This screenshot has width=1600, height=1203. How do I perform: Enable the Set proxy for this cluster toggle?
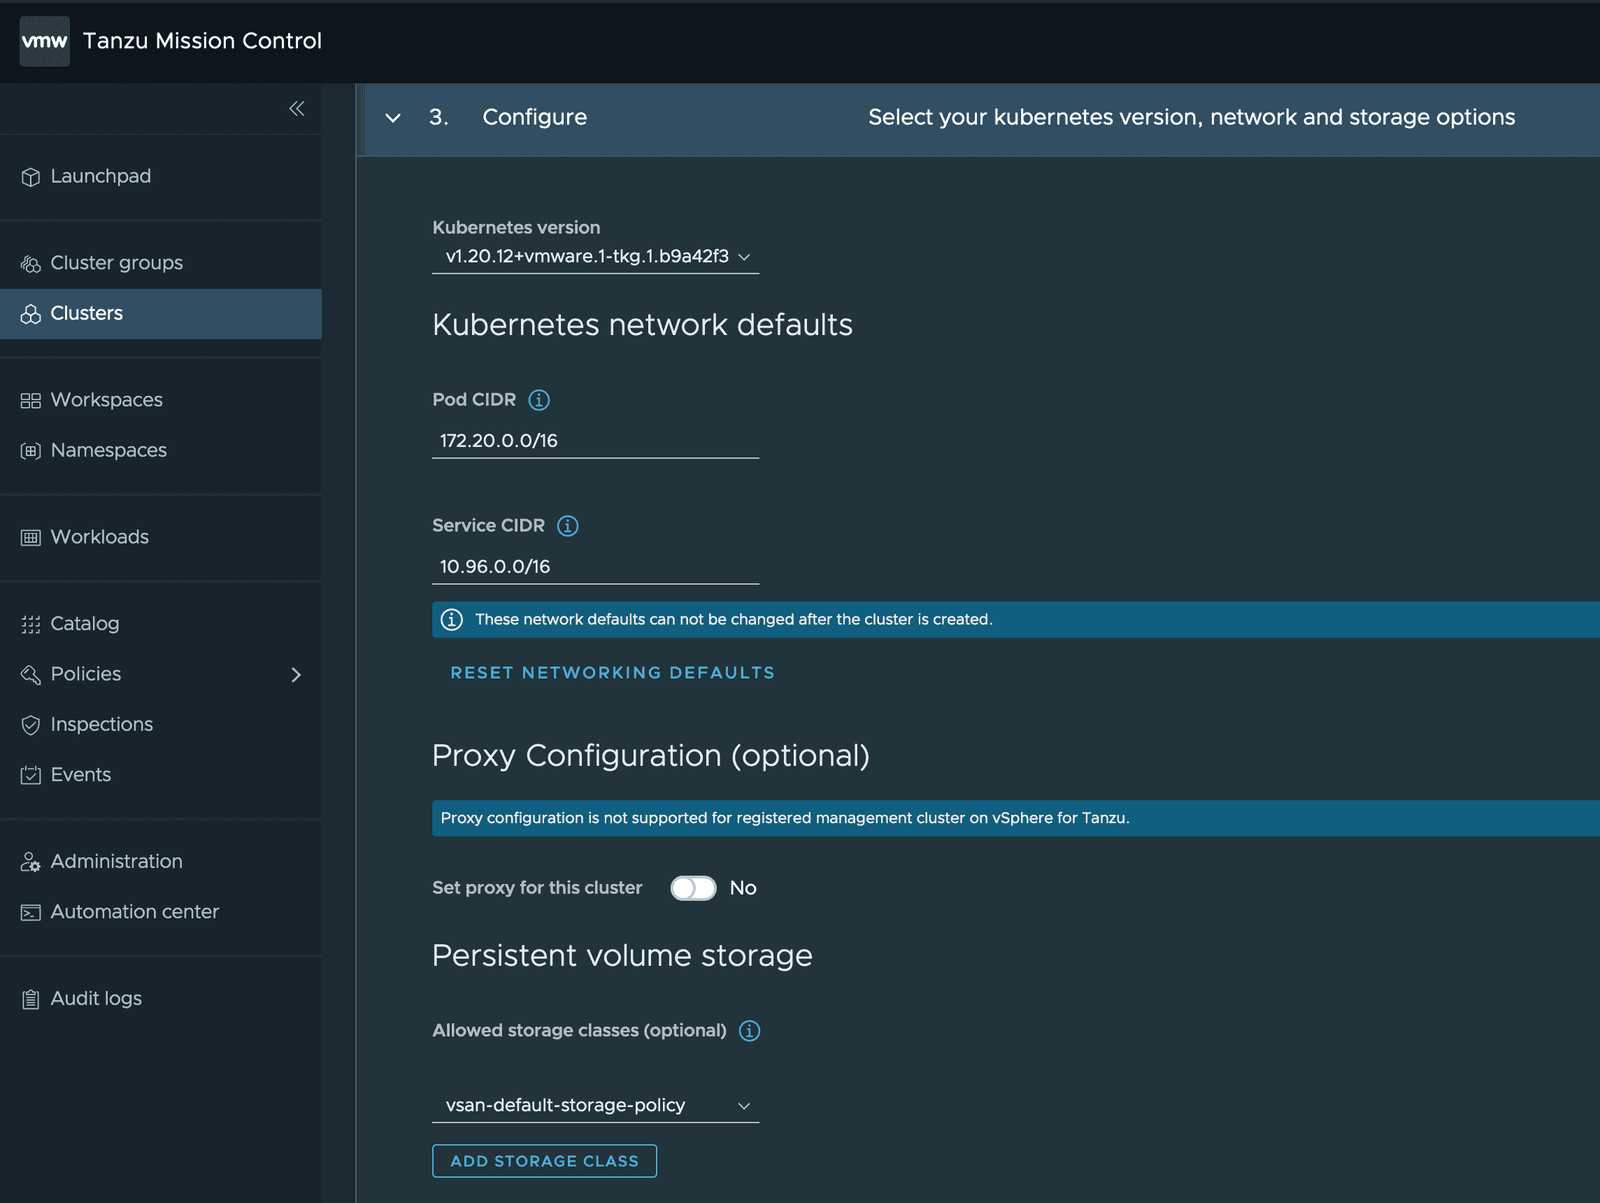pos(693,888)
